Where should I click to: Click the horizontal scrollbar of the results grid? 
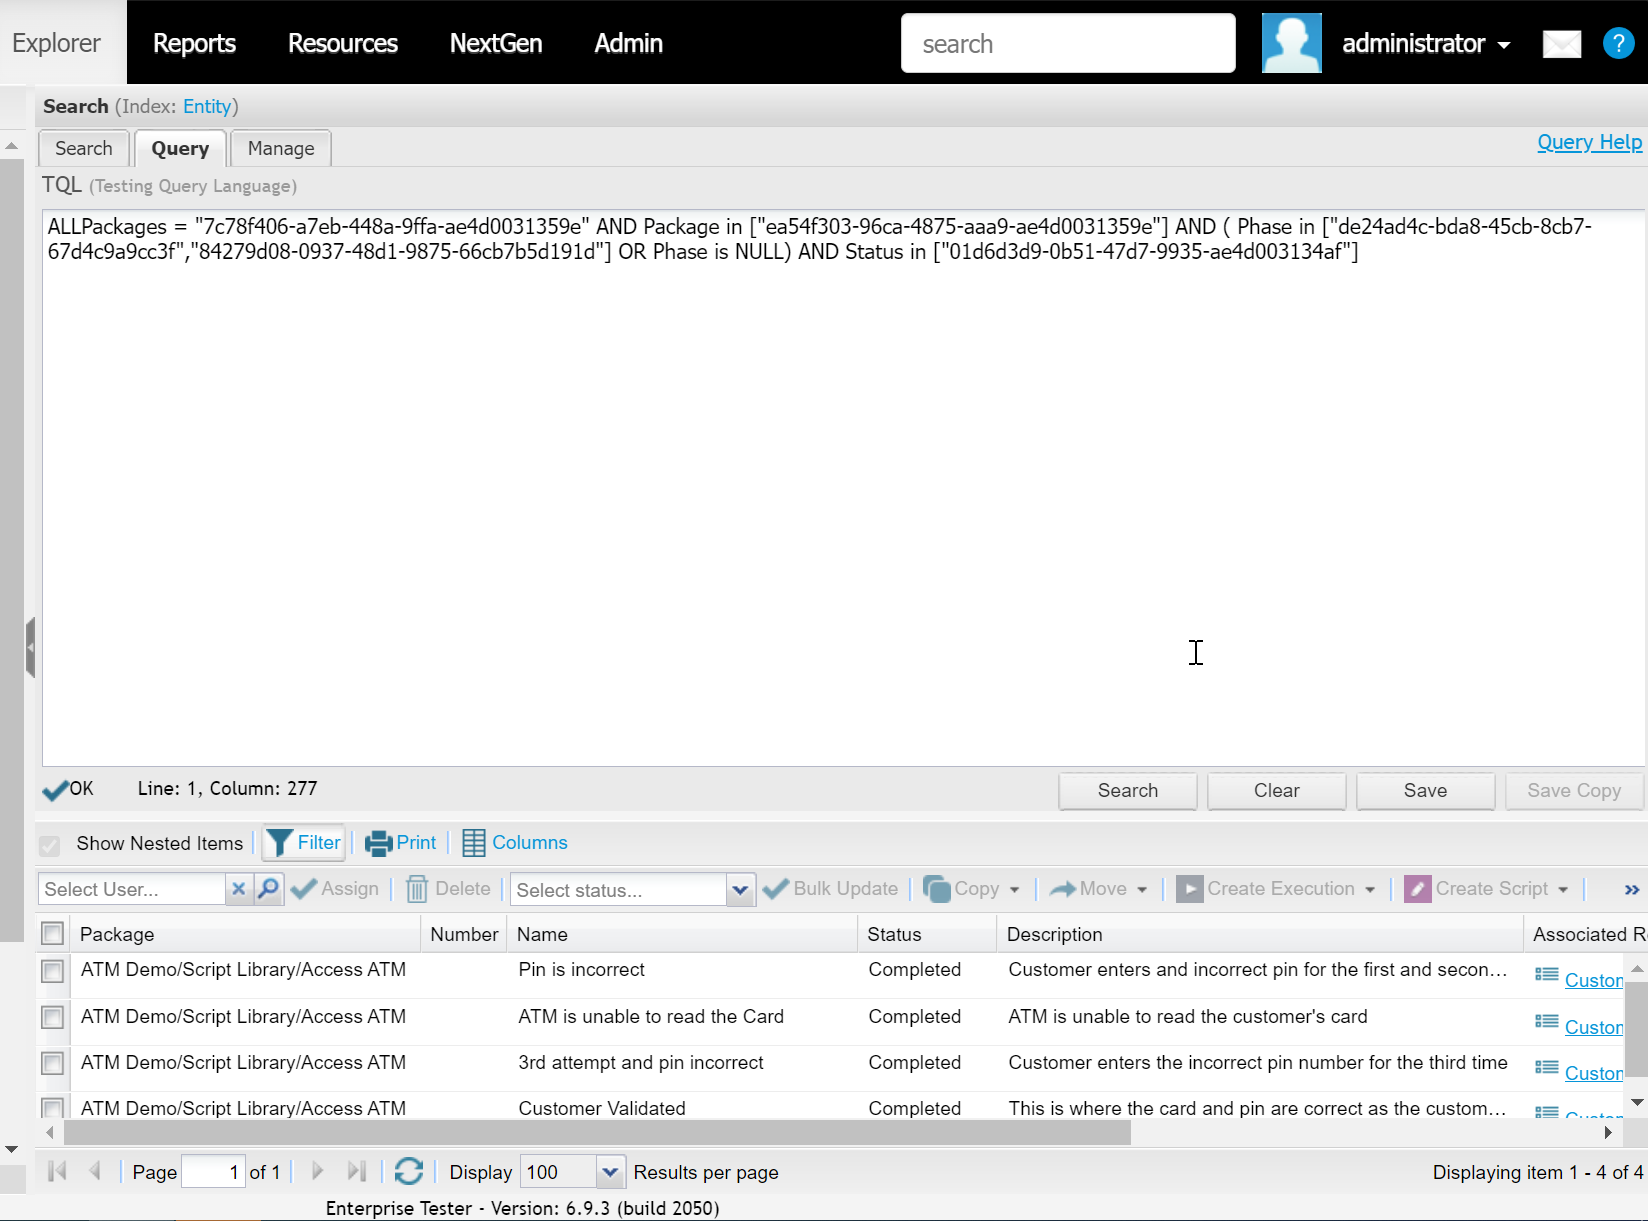click(x=597, y=1132)
